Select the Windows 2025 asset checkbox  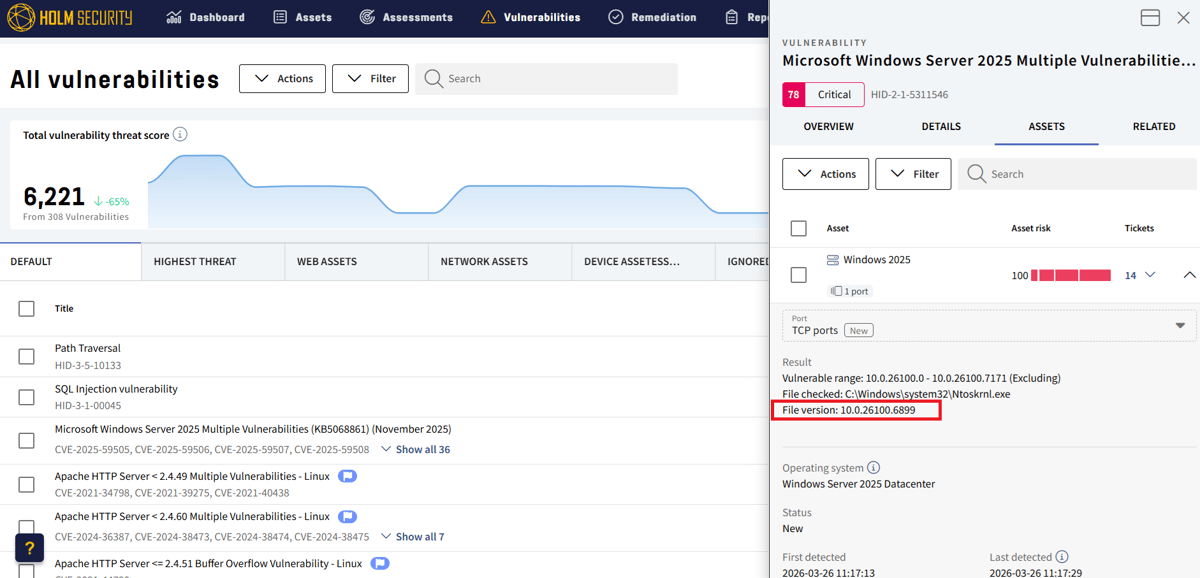point(798,275)
